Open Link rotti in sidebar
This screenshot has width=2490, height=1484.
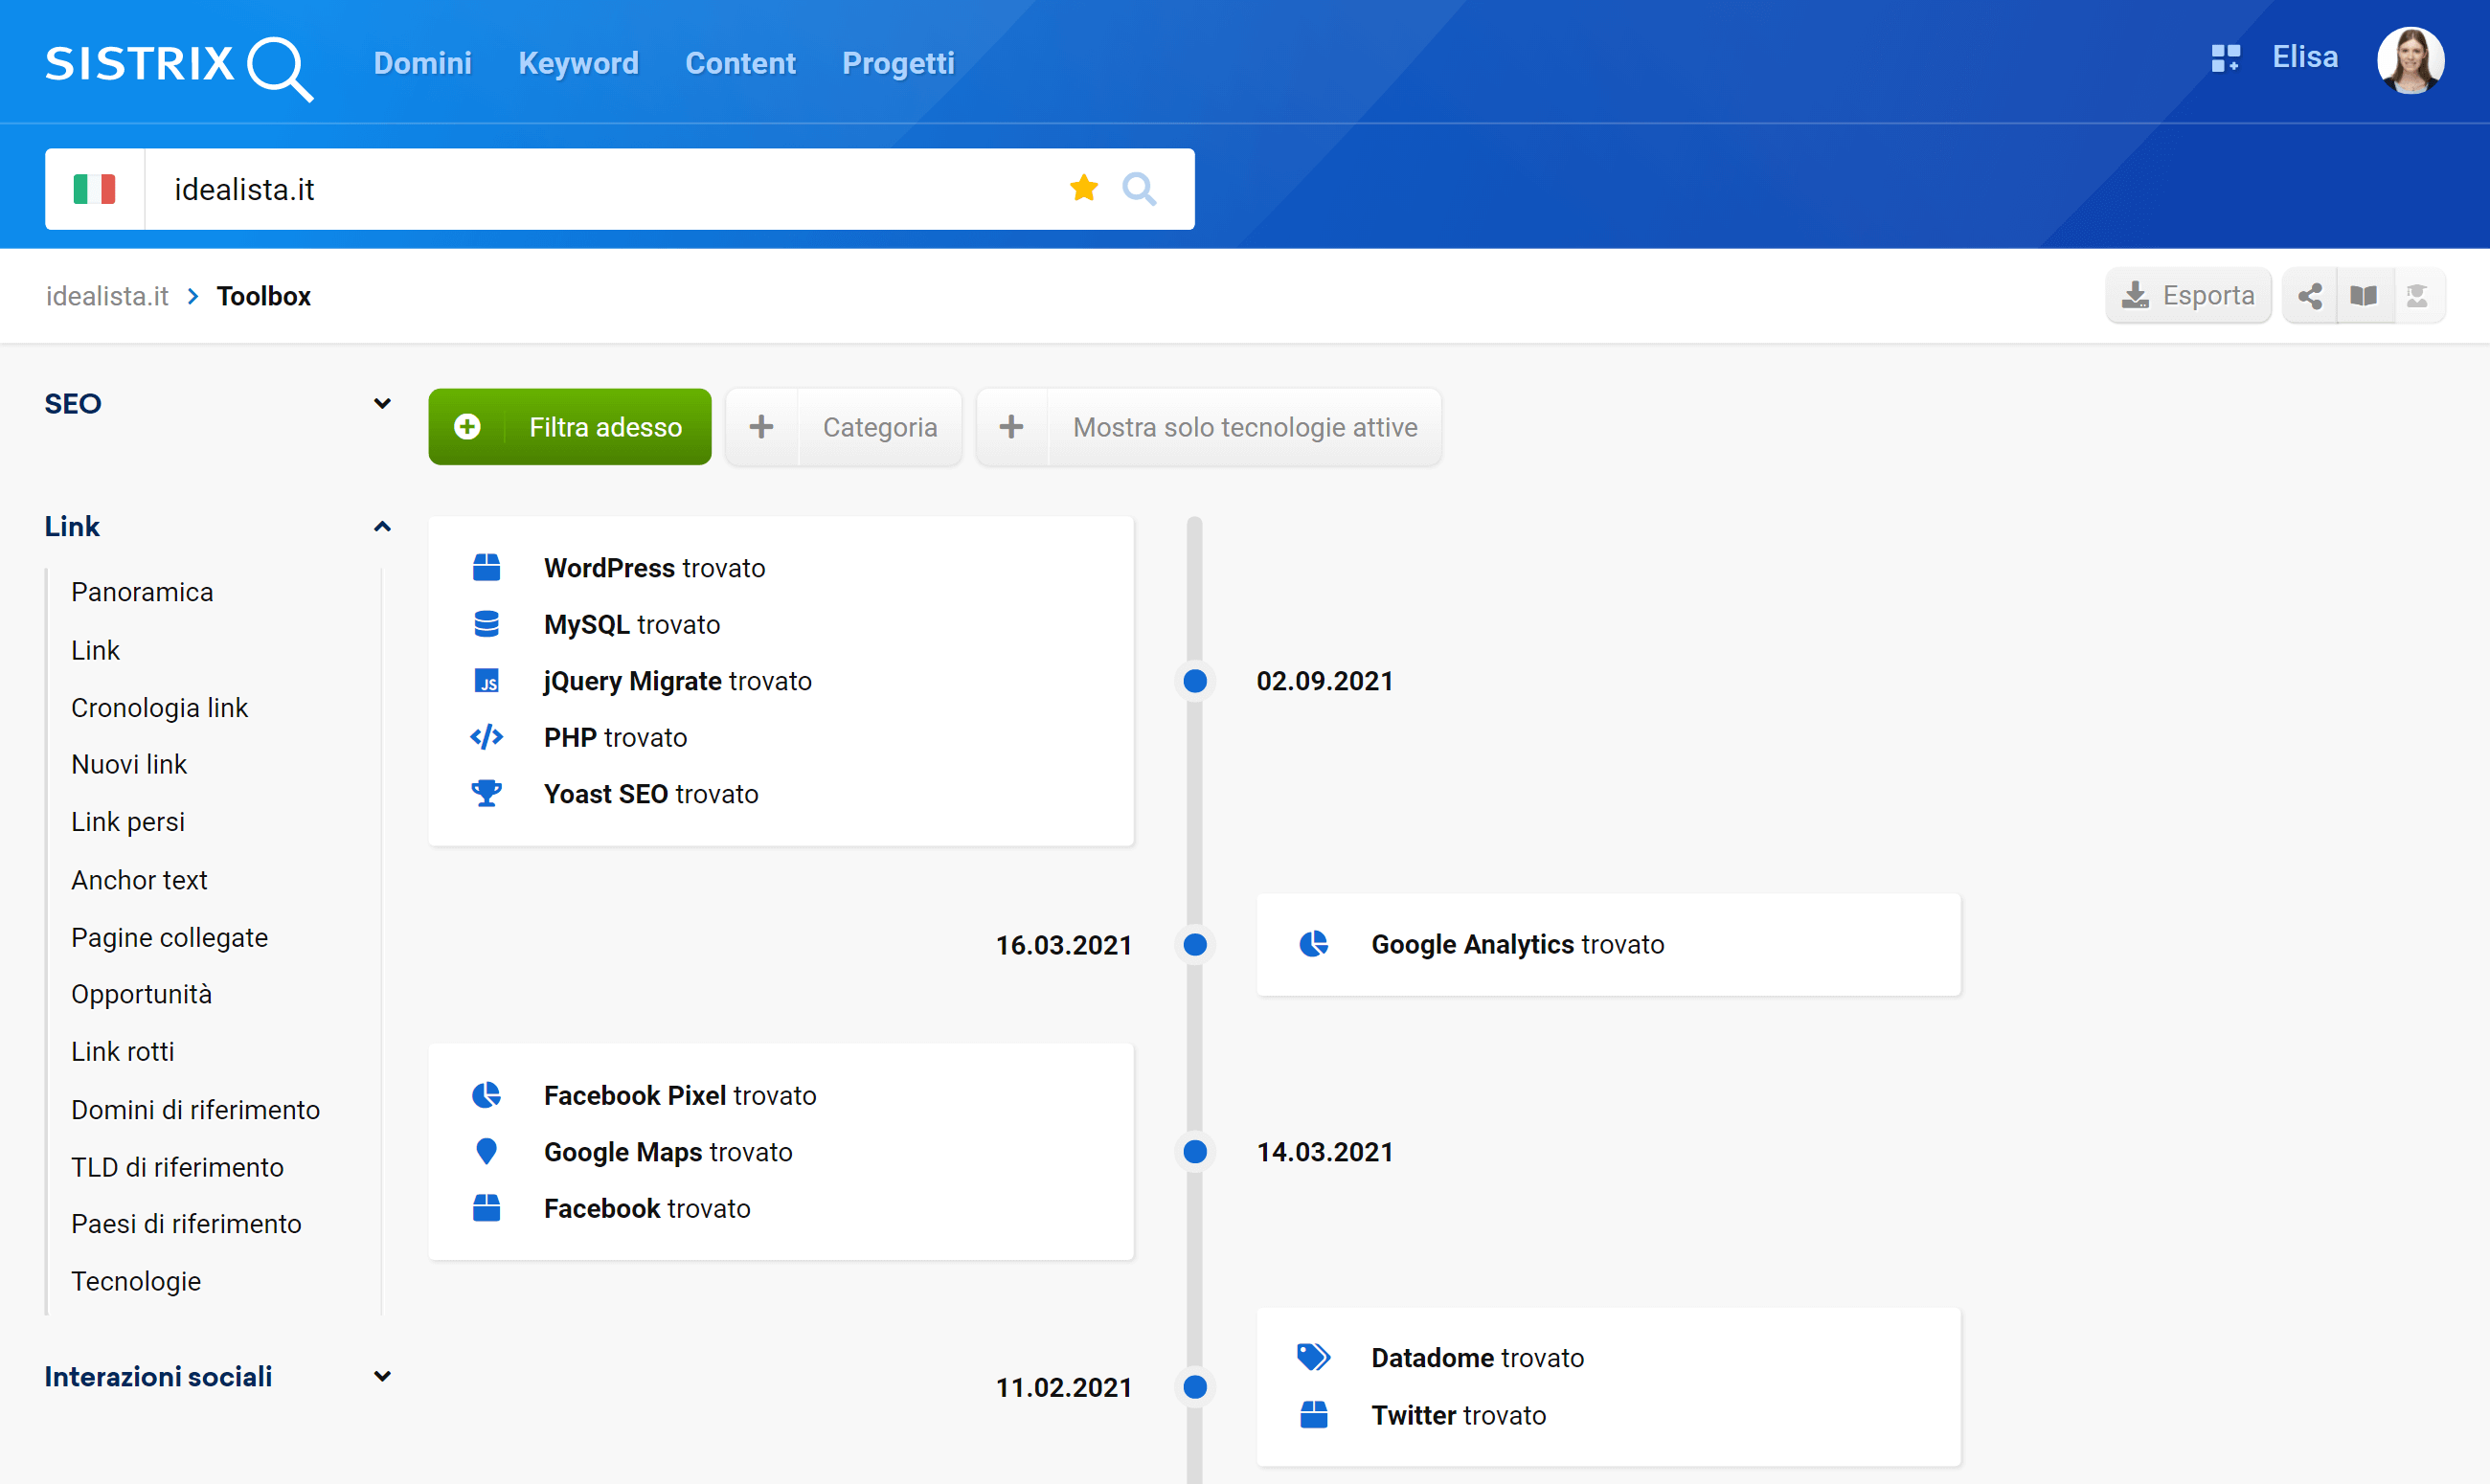pyautogui.click(x=123, y=1052)
